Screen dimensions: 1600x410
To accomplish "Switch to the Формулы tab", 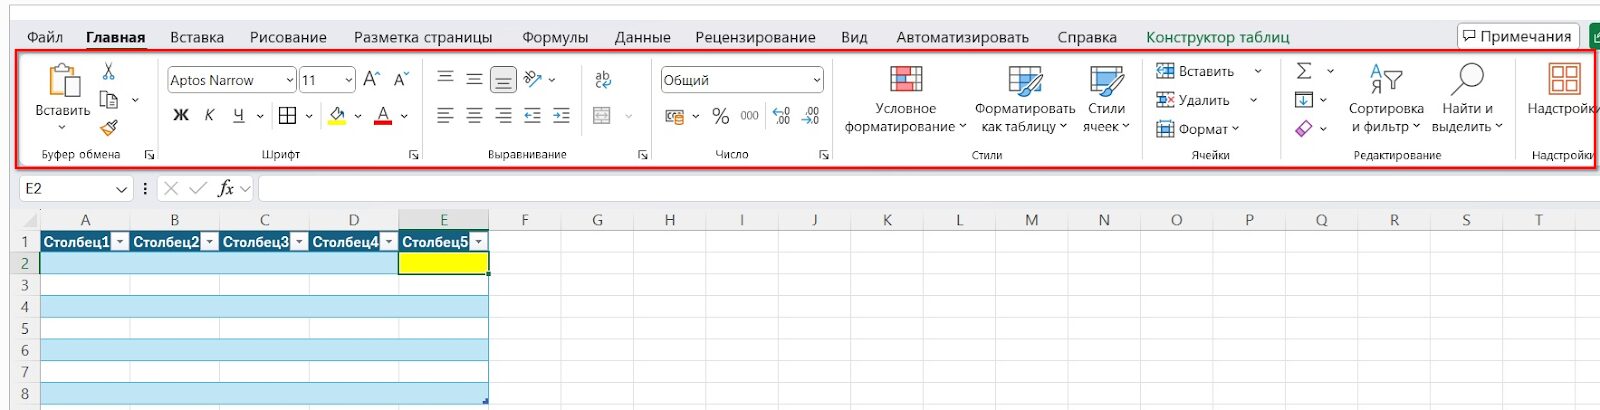I will 555,37.
